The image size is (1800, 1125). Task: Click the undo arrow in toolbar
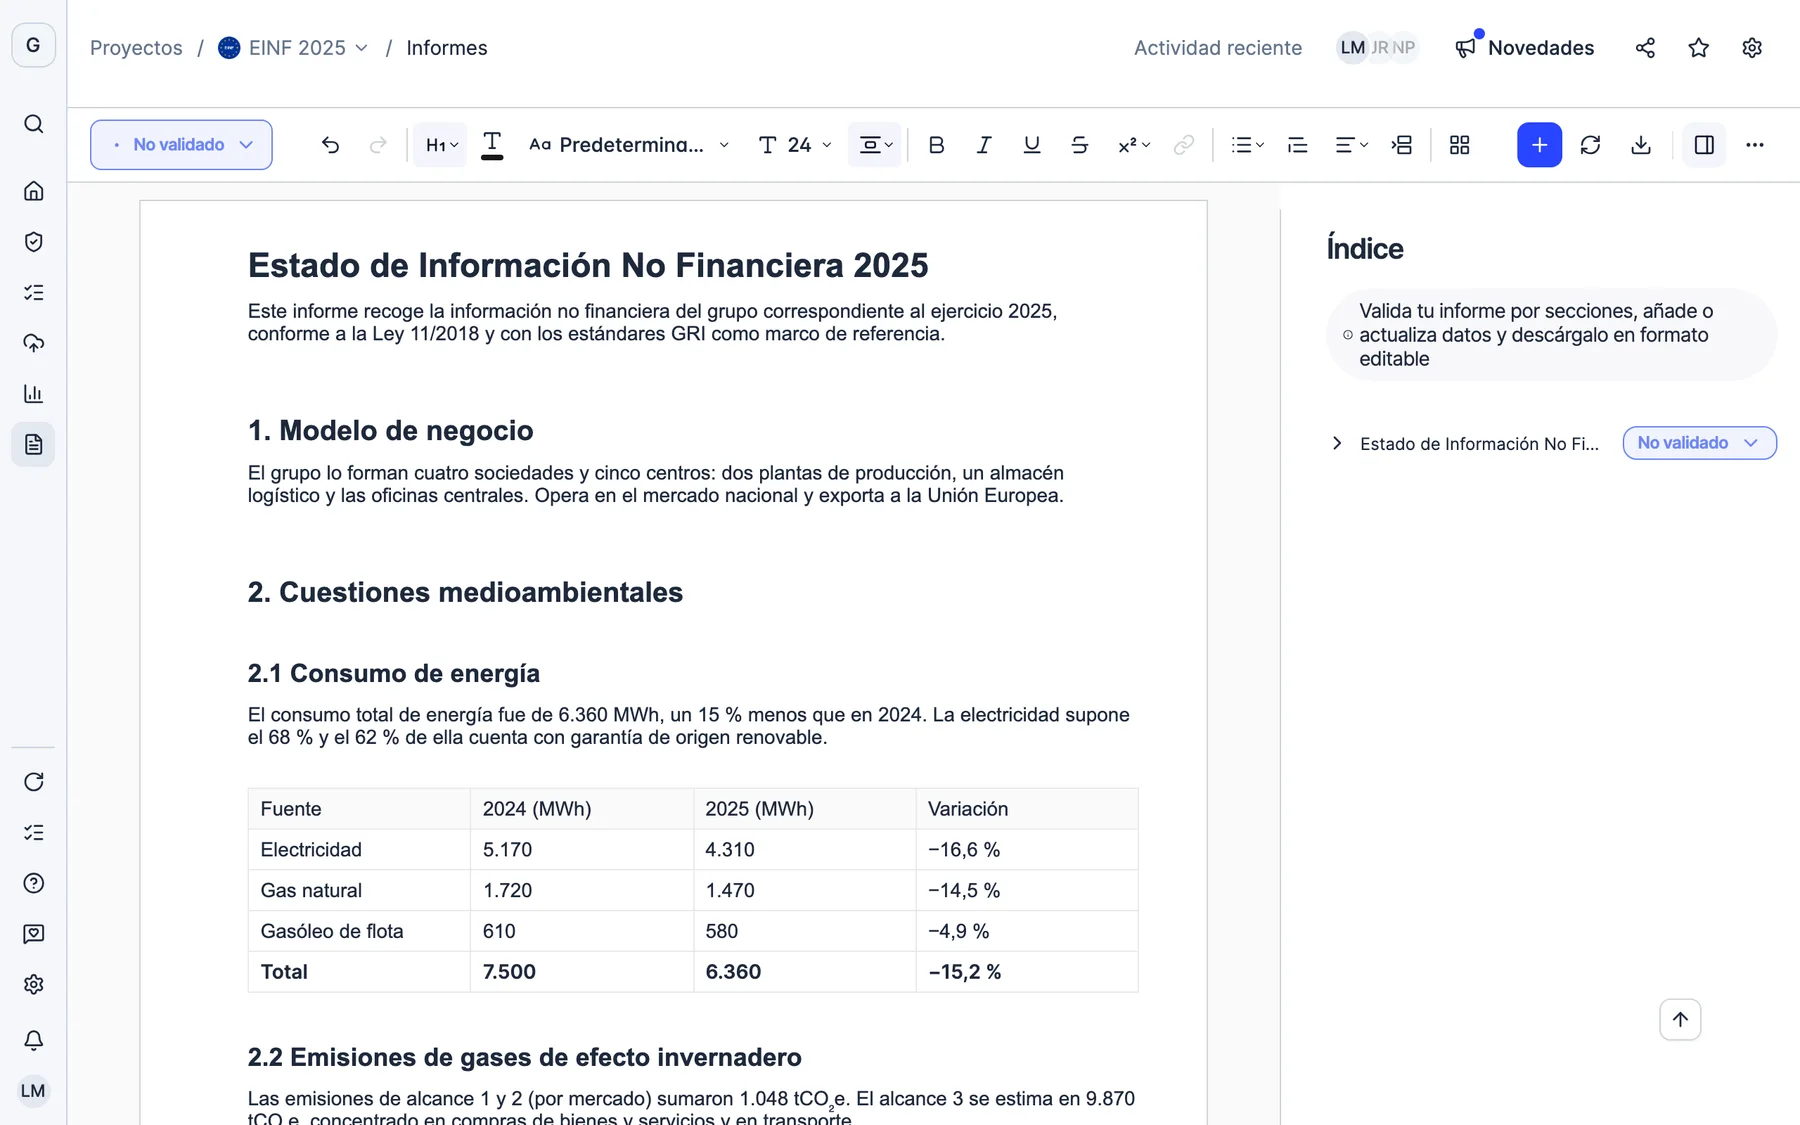point(330,145)
